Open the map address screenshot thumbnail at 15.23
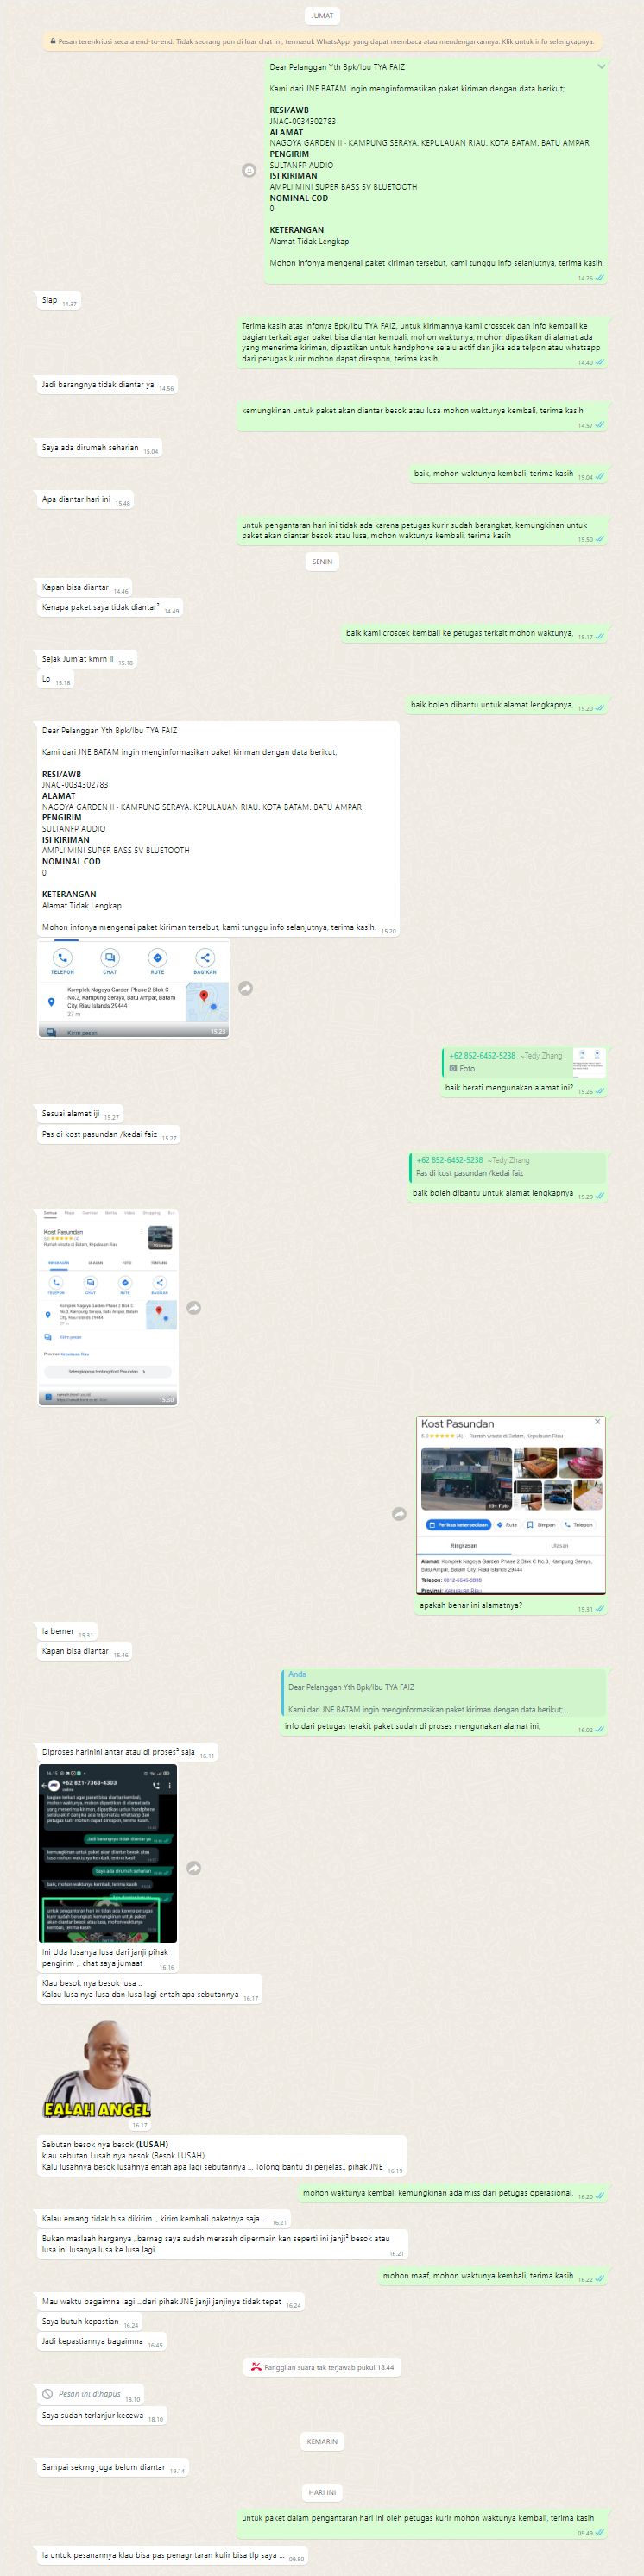Image resolution: width=644 pixels, height=2576 pixels. pyautogui.click(x=134, y=988)
